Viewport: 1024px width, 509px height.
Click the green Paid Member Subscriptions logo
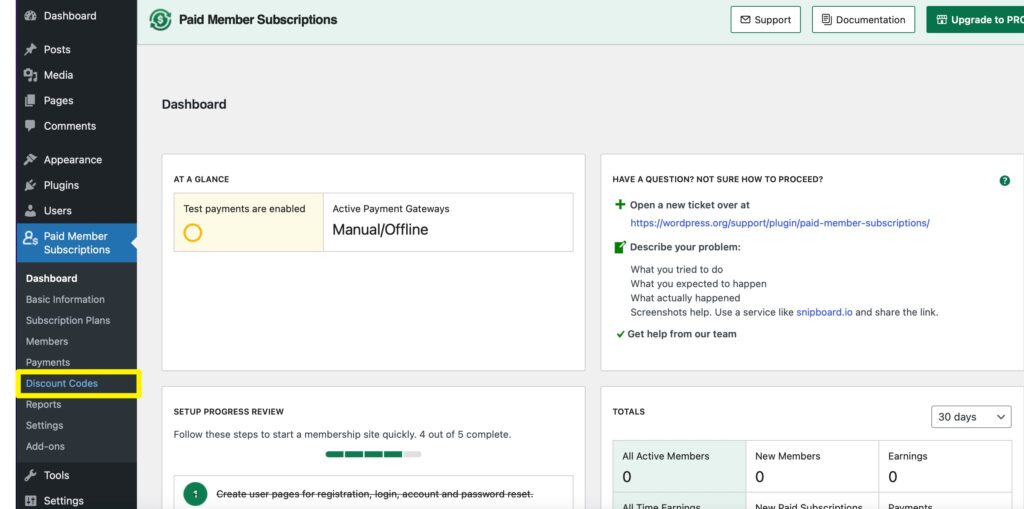tap(160, 20)
